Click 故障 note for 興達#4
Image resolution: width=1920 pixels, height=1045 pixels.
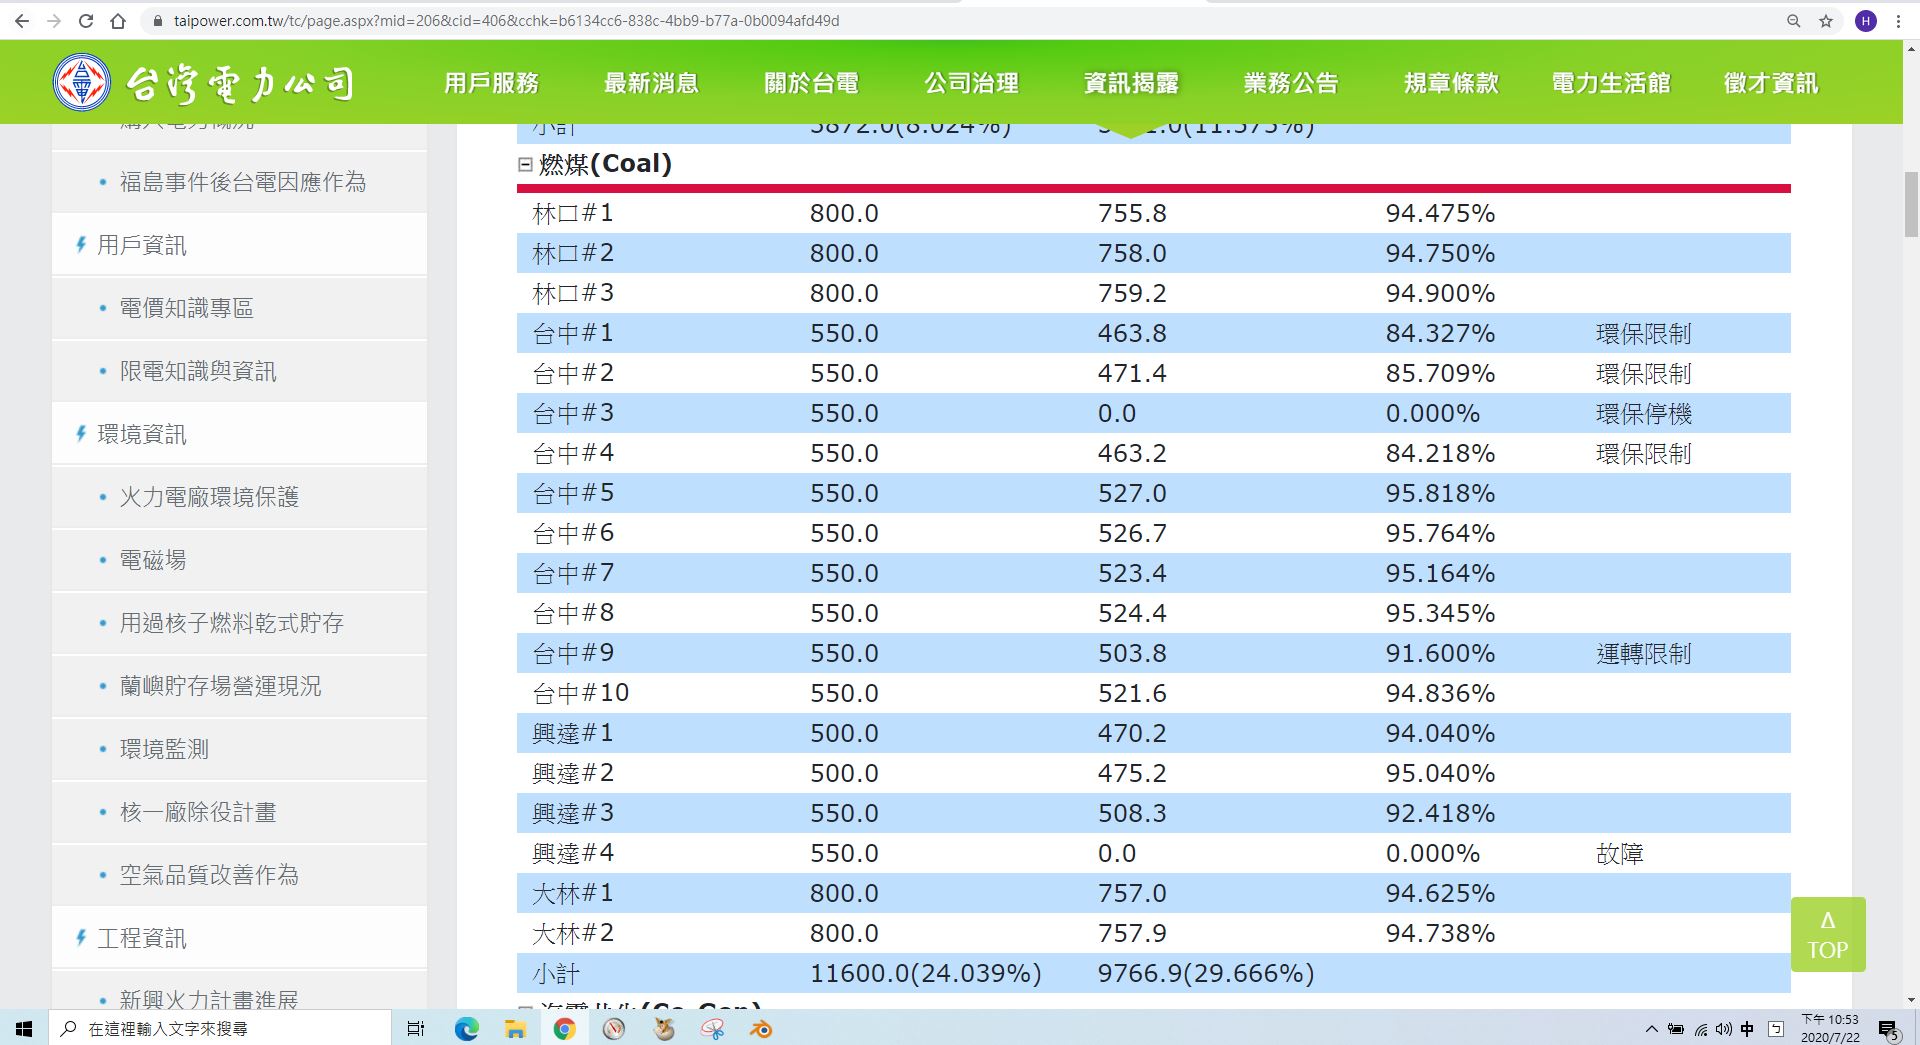(x=1620, y=853)
